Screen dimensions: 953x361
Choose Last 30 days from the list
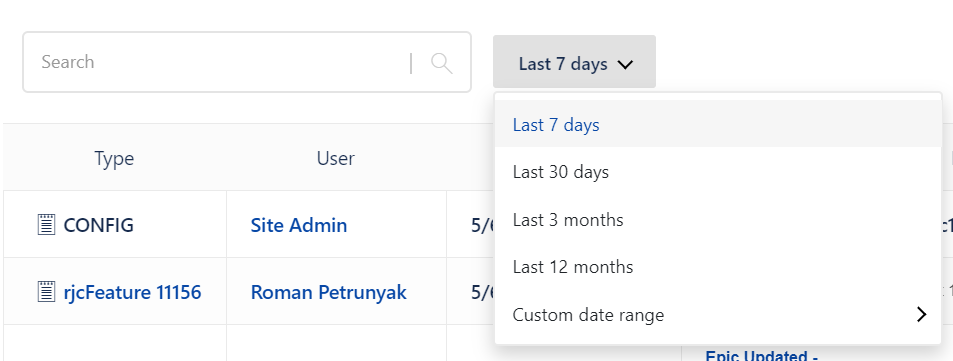718,172
